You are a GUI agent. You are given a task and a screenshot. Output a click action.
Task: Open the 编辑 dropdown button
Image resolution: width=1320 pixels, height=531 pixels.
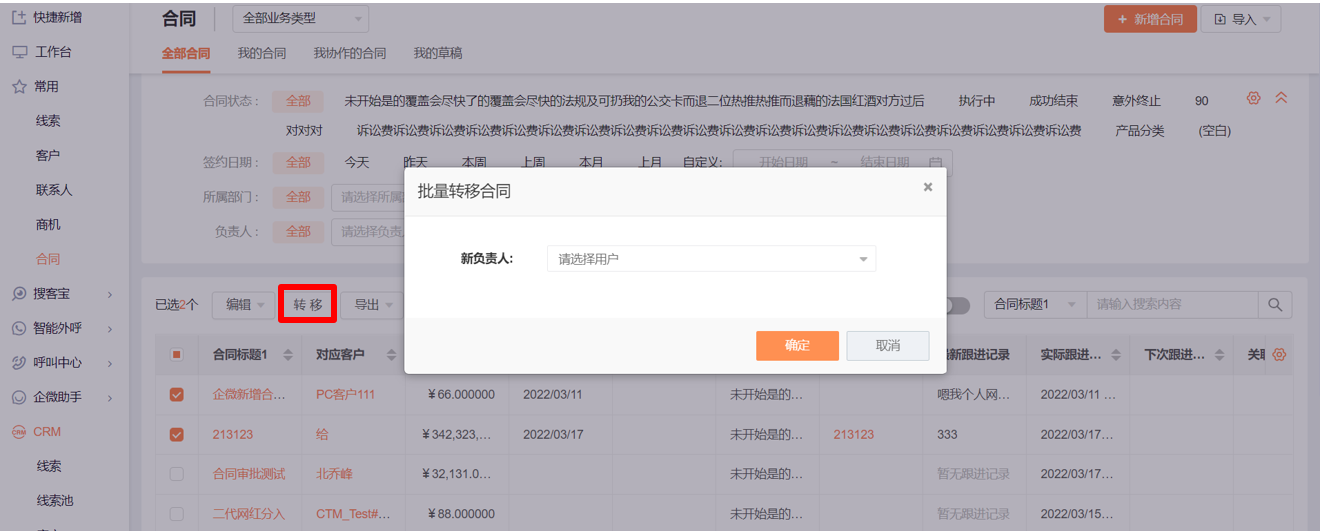[244, 305]
